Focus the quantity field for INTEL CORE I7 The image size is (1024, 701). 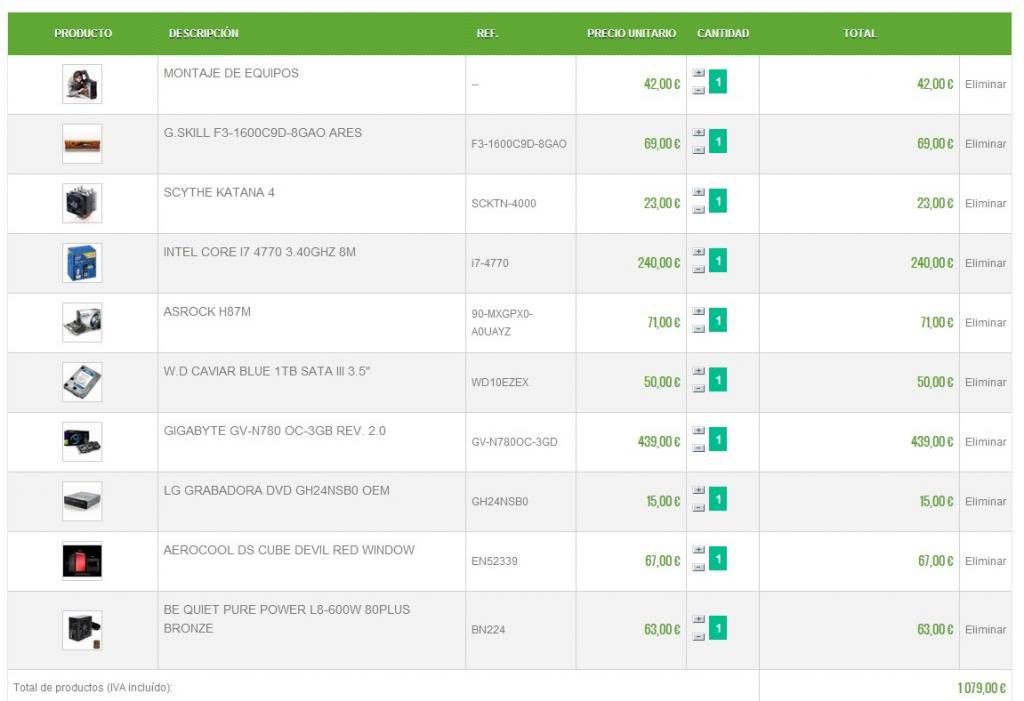(718, 261)
